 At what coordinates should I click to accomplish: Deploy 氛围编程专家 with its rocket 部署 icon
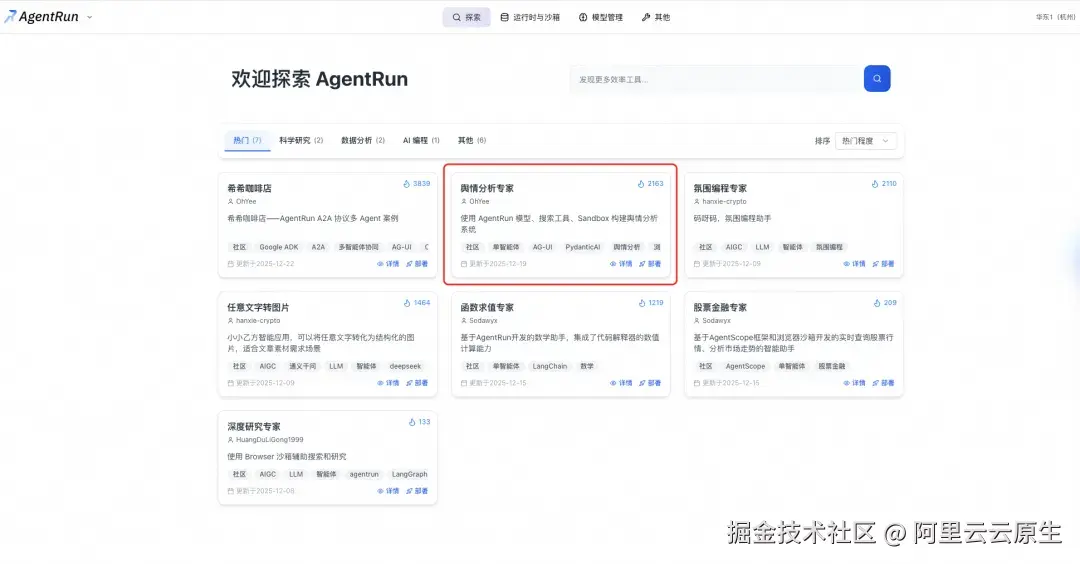click(883, 264)
